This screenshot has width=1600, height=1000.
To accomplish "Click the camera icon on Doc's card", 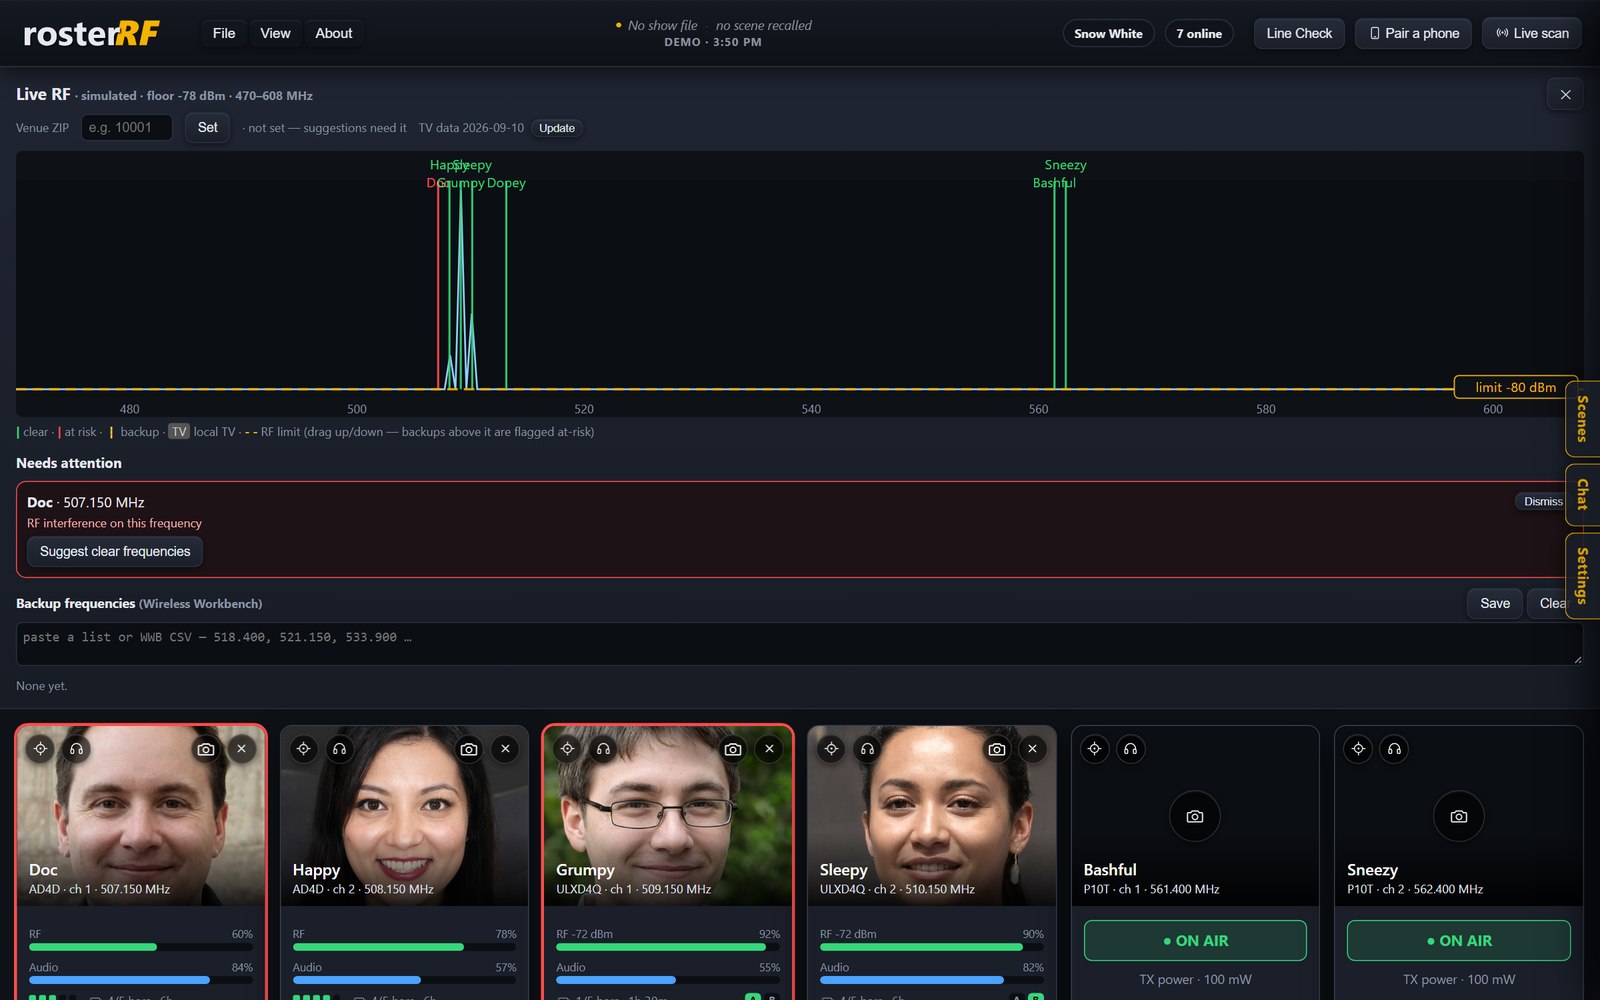I will coord(206,749).
